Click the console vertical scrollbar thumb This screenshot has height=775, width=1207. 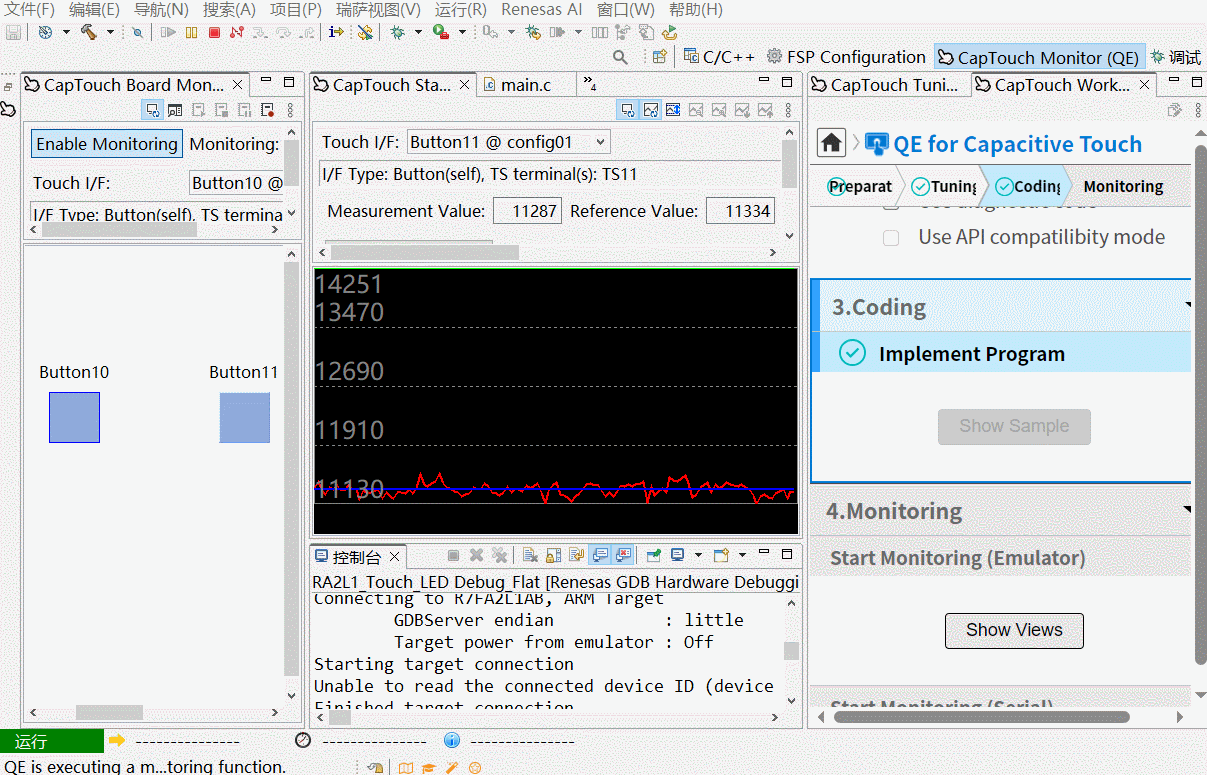pyautogui.click(x=791, y=651)
